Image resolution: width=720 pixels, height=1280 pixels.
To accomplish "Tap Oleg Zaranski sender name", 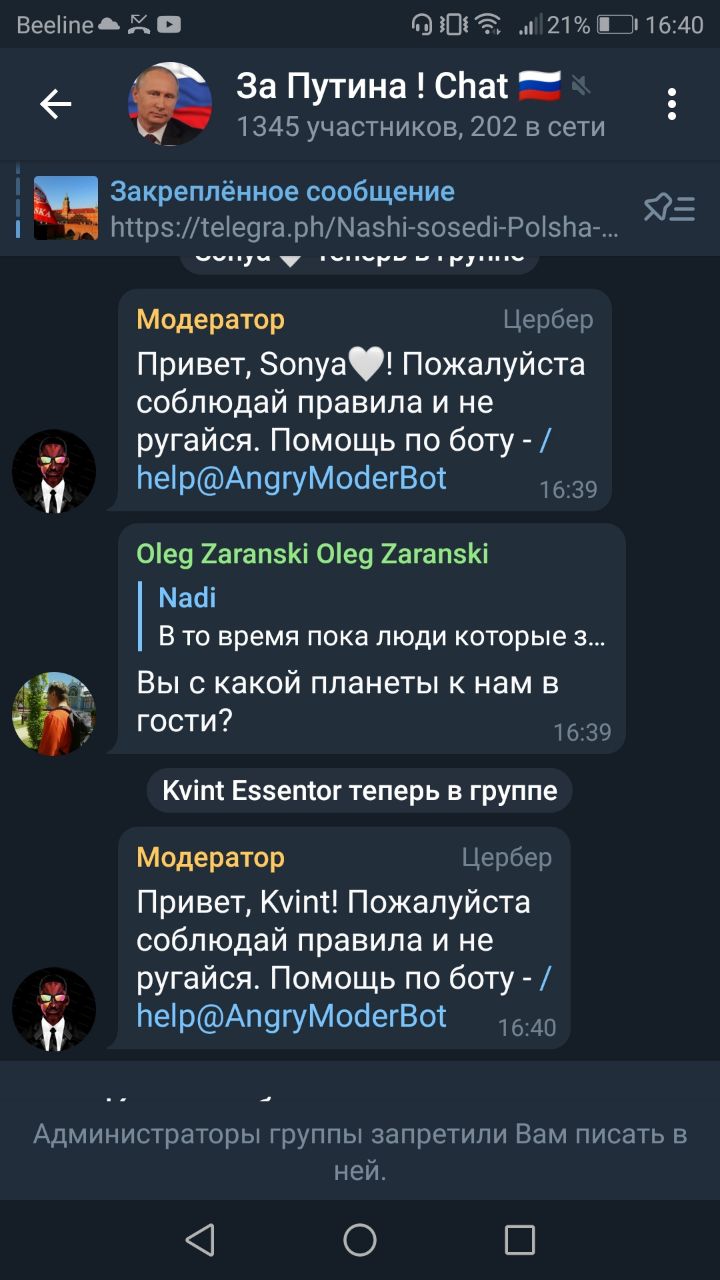I will 312,553.
